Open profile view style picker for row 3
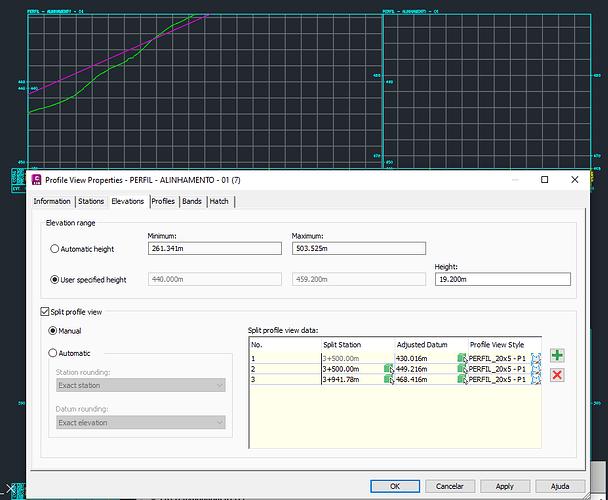Image resolution: width=608 pixels, height=500 pixels. (x=536, y=379)
